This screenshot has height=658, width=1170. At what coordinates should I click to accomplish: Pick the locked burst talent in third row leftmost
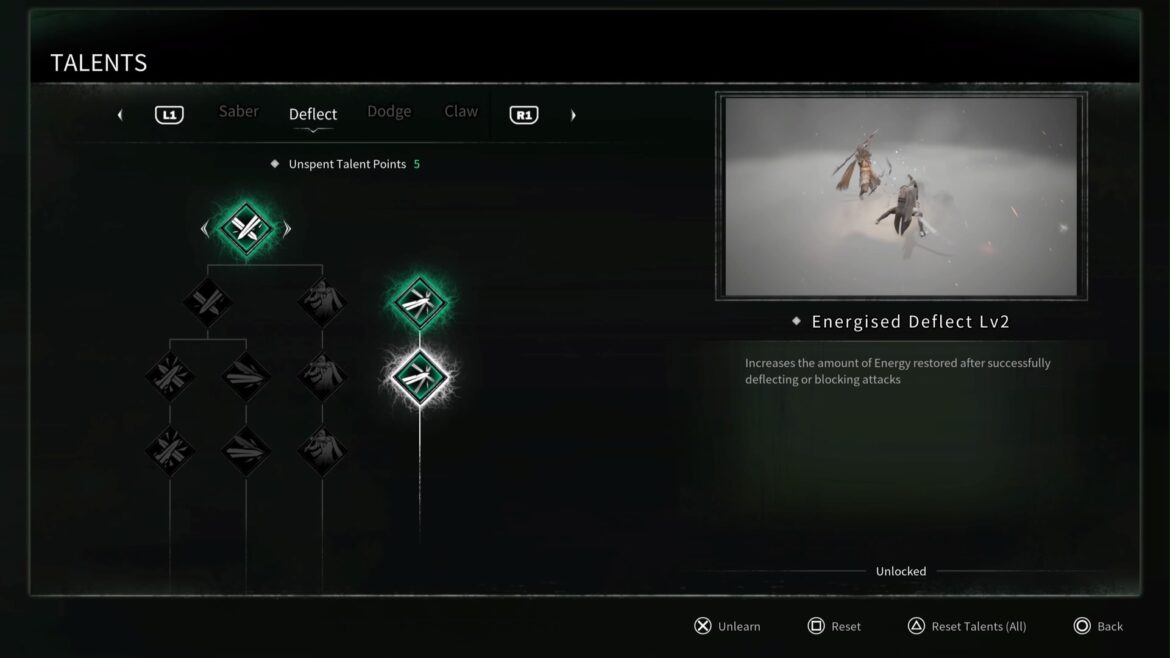pos(170,377)
